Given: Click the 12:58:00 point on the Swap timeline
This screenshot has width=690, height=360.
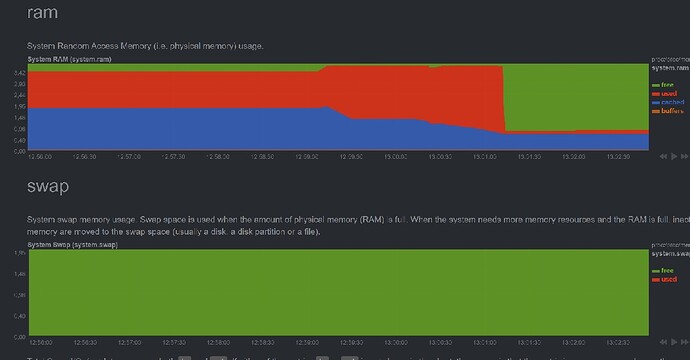Looking at the screenshot, I should pyautogui.click(x=218, y=342).
